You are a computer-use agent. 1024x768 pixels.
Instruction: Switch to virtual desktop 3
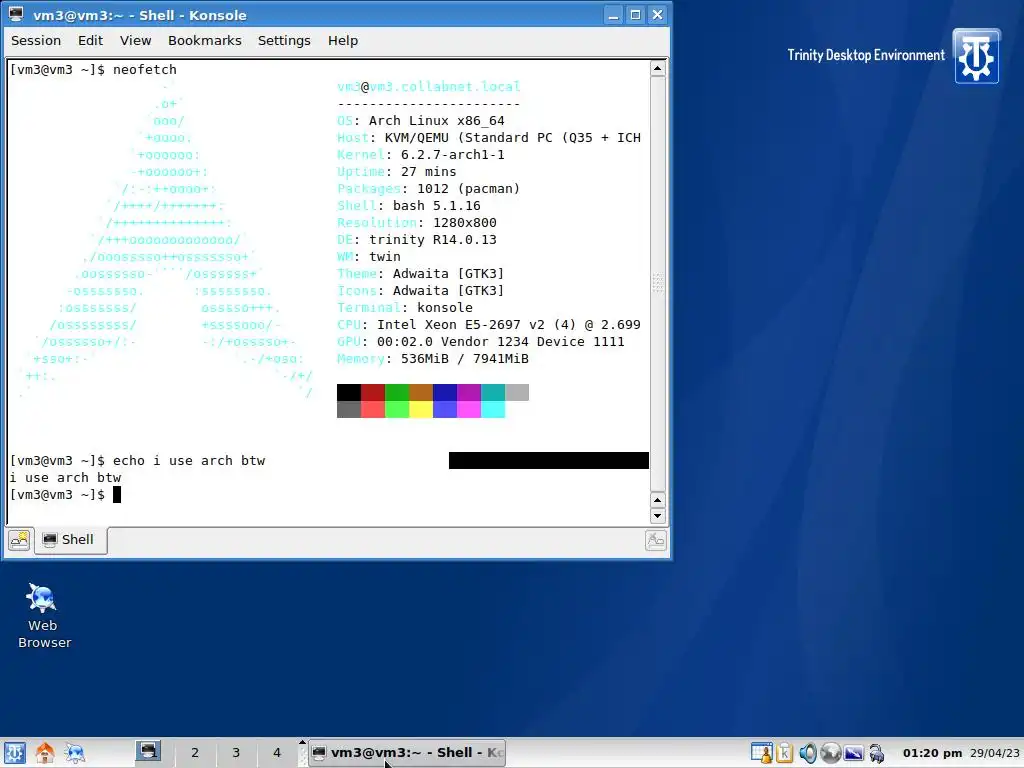coord(236,753)
